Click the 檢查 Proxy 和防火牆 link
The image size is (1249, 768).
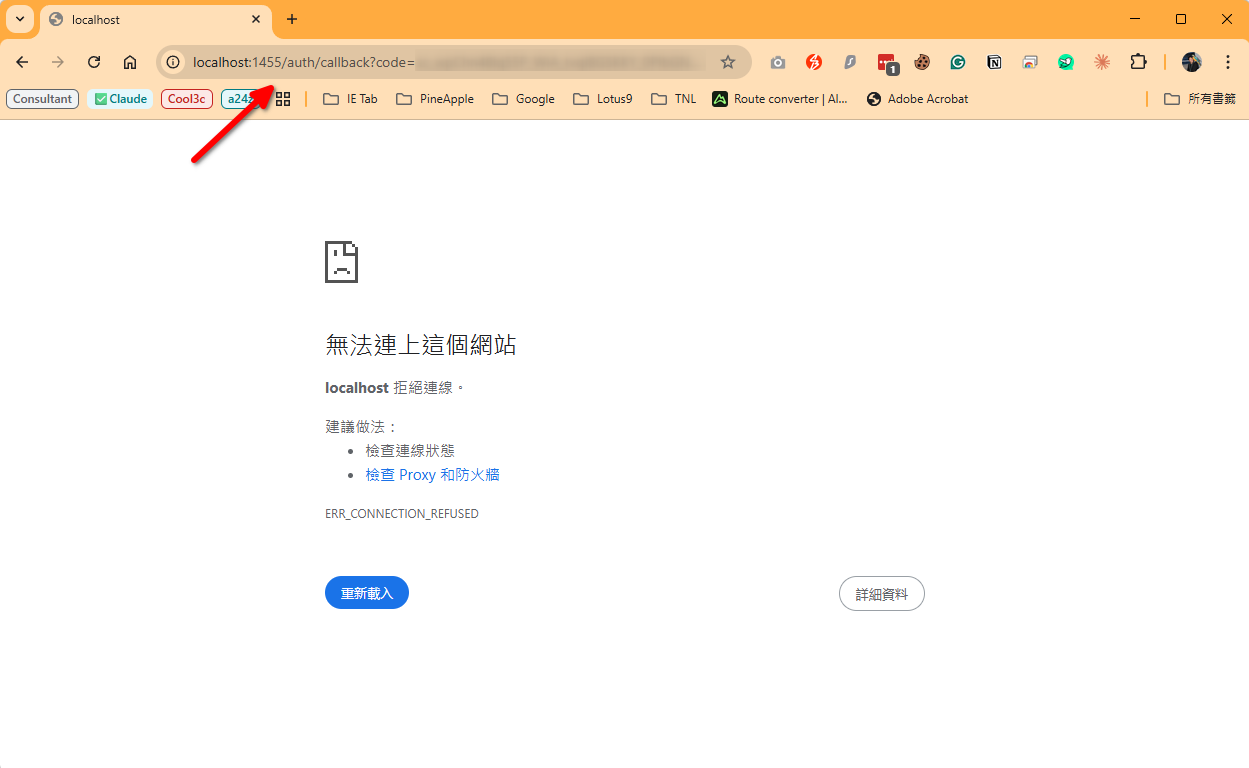pos(432,475)
